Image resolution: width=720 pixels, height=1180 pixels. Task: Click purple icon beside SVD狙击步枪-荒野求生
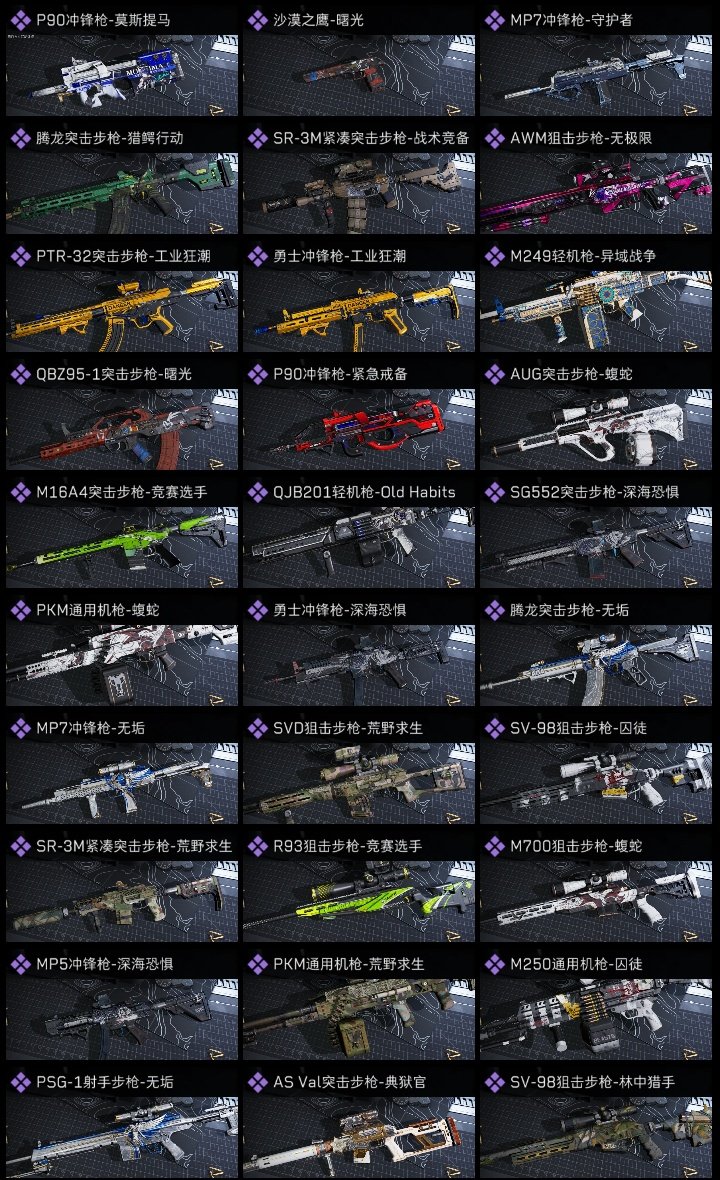pos(257,728)
